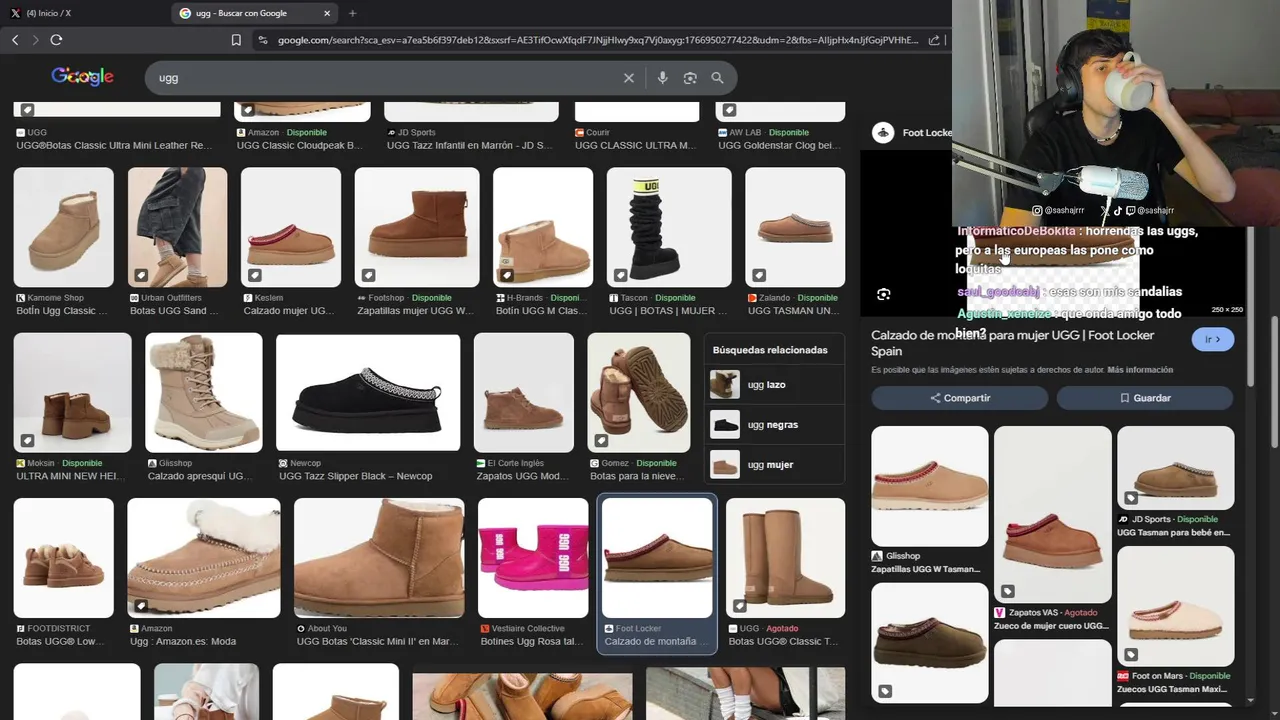Clear the search text with the X
This screenshot has width=1280, height=720.
[629, 78]
